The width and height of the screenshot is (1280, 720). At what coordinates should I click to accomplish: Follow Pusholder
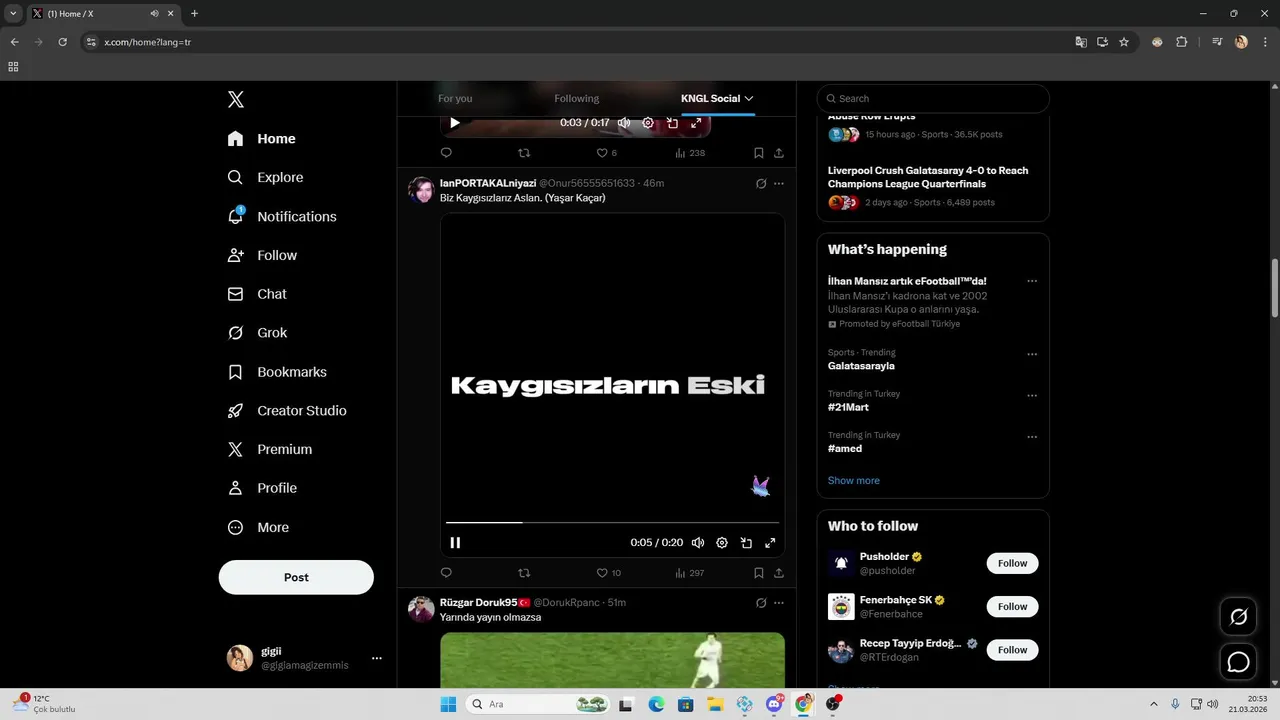[1012, 563]
